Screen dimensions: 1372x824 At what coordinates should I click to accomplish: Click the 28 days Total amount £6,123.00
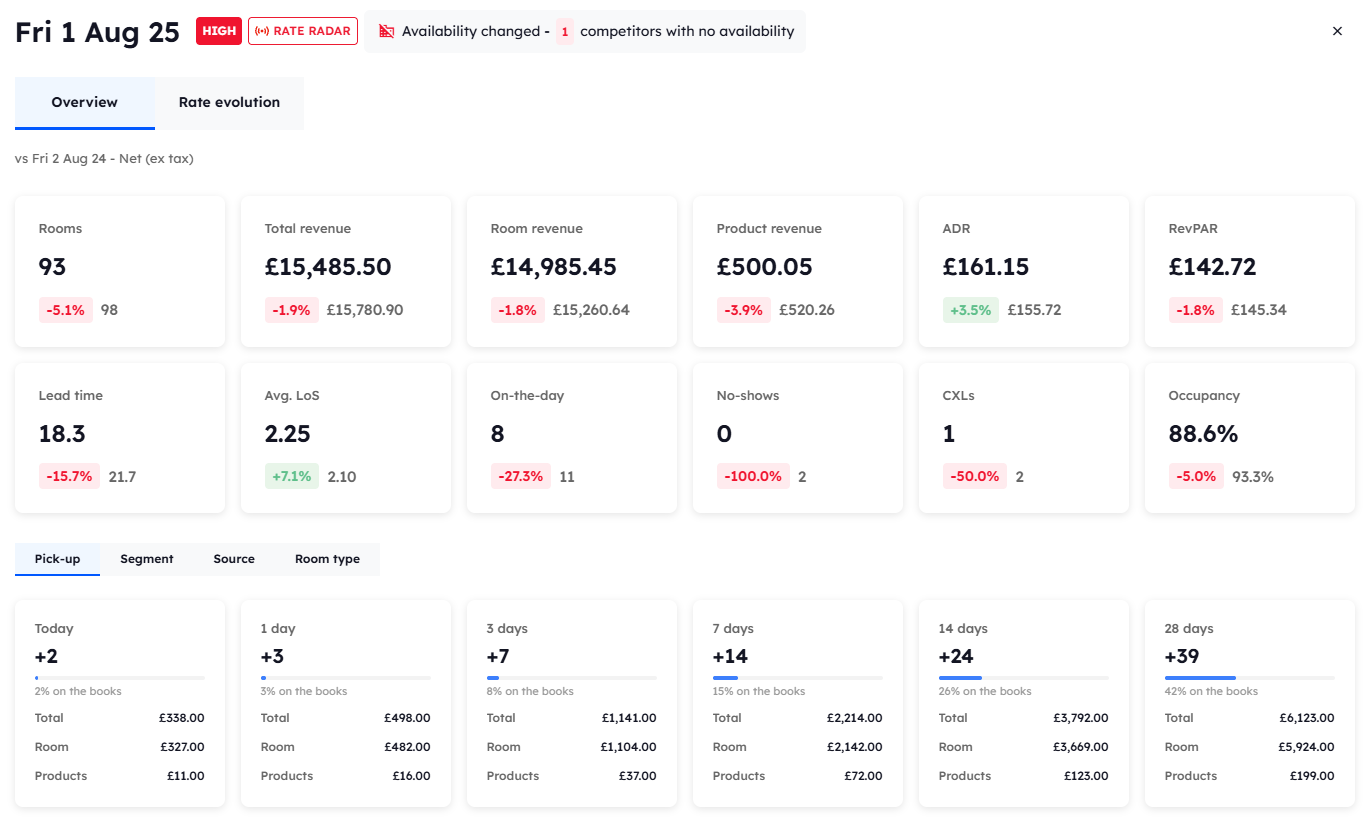[1306, 718]
